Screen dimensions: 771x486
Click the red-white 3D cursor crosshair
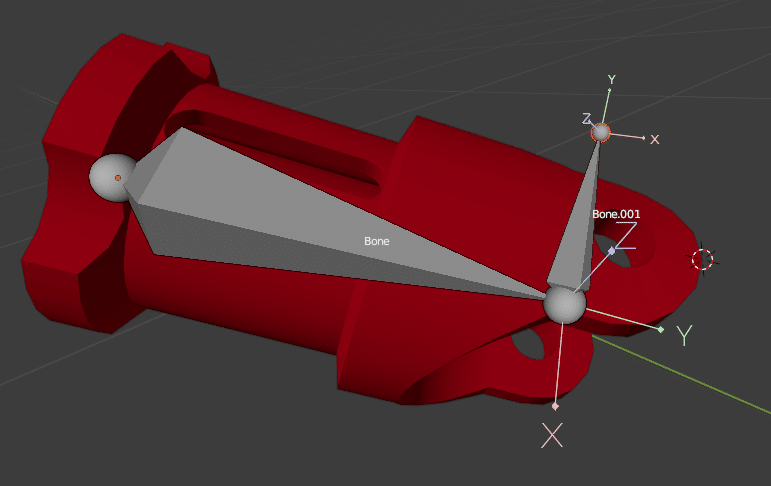702,259
